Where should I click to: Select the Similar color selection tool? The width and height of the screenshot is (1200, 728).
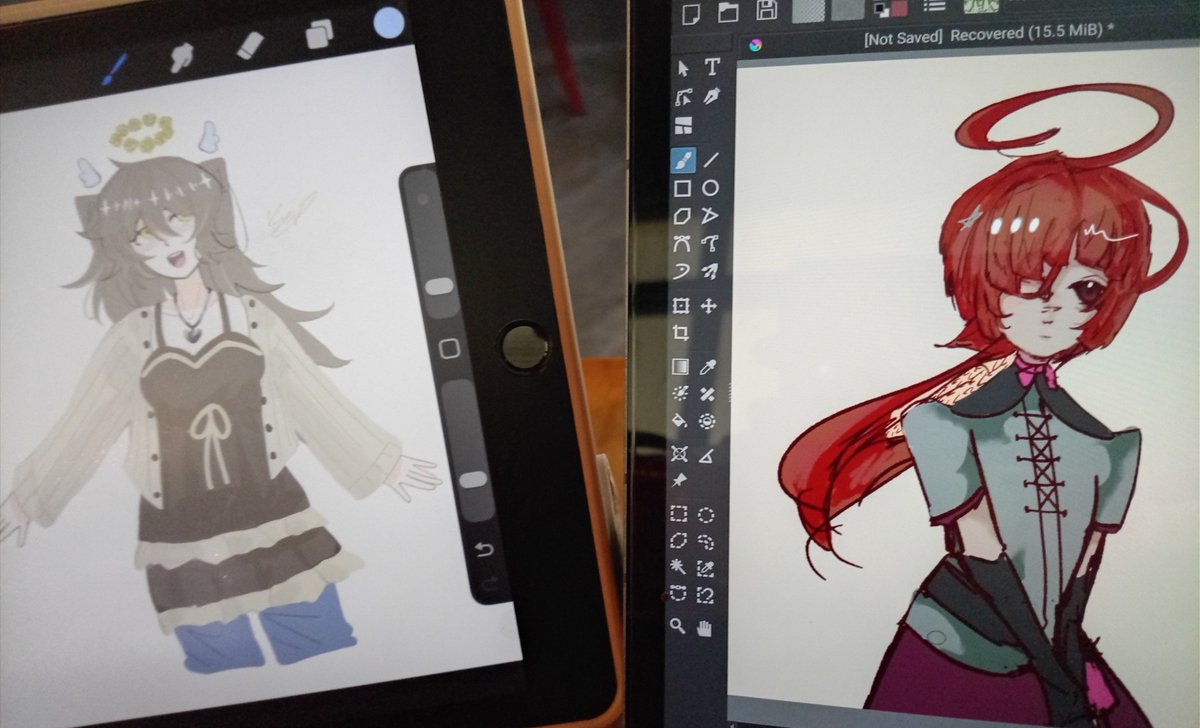click(706, 568)
